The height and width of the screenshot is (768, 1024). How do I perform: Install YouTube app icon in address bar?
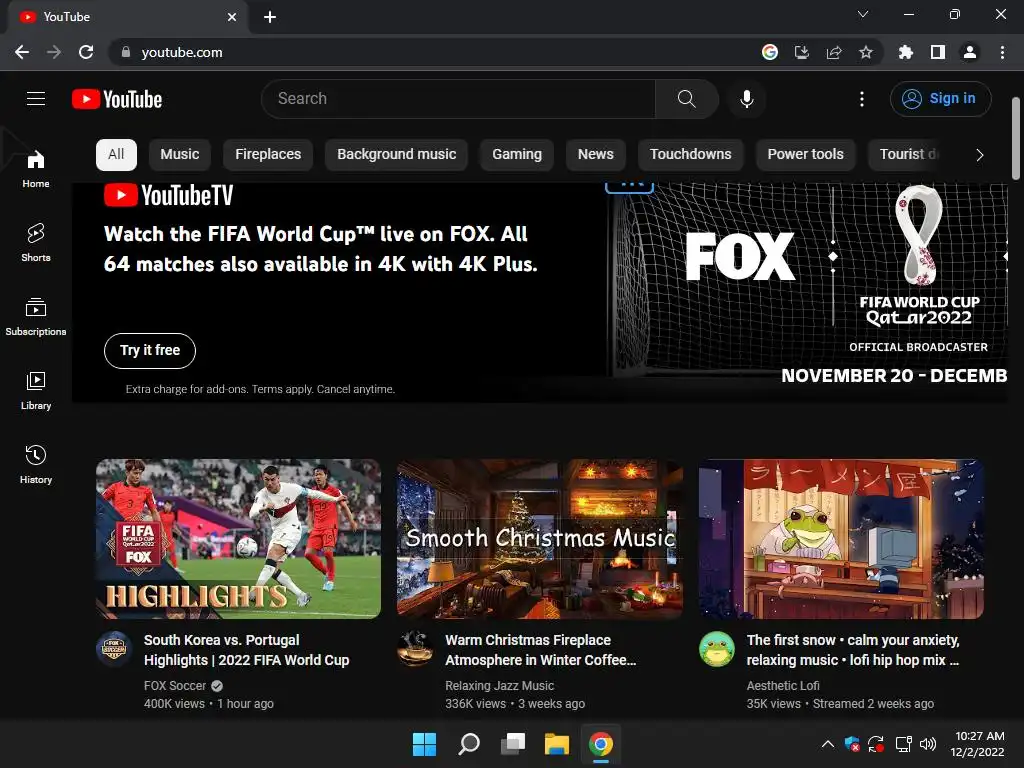point(801,52)
